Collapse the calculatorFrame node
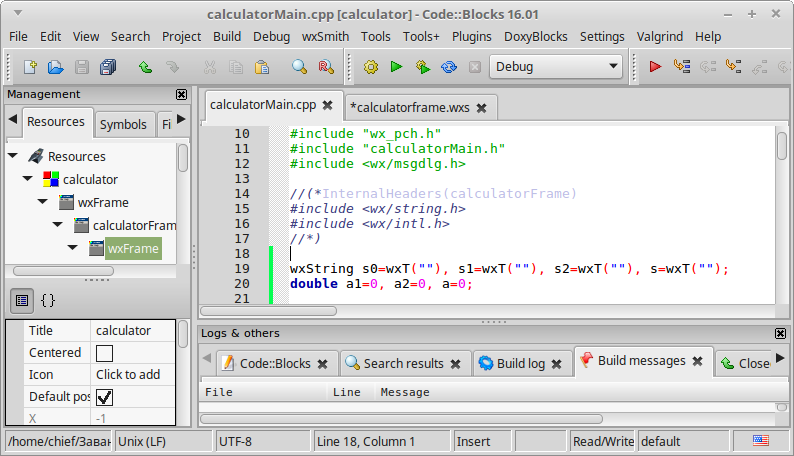This screenshot has width=794, height=456. [57, 225]
